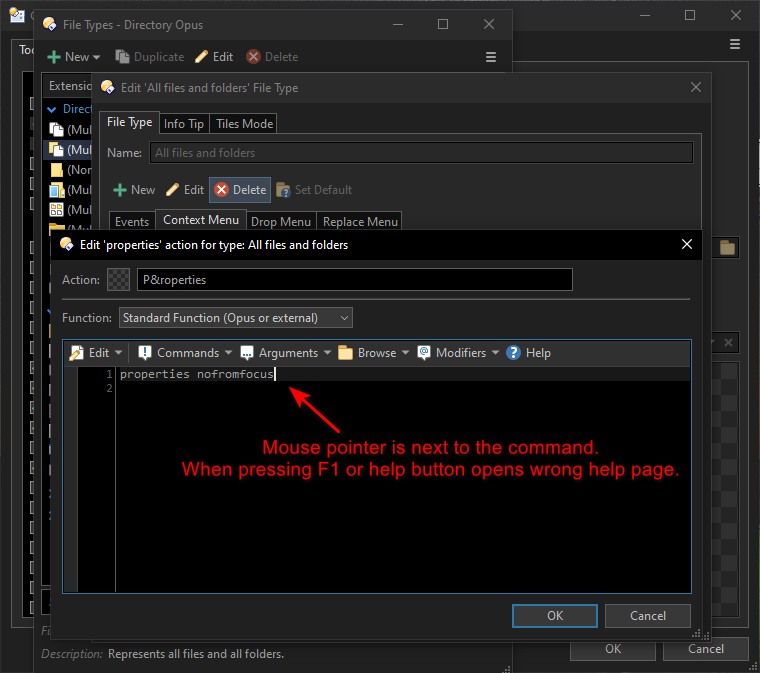Switch to the Drop Menu tab

coord(281,221)
